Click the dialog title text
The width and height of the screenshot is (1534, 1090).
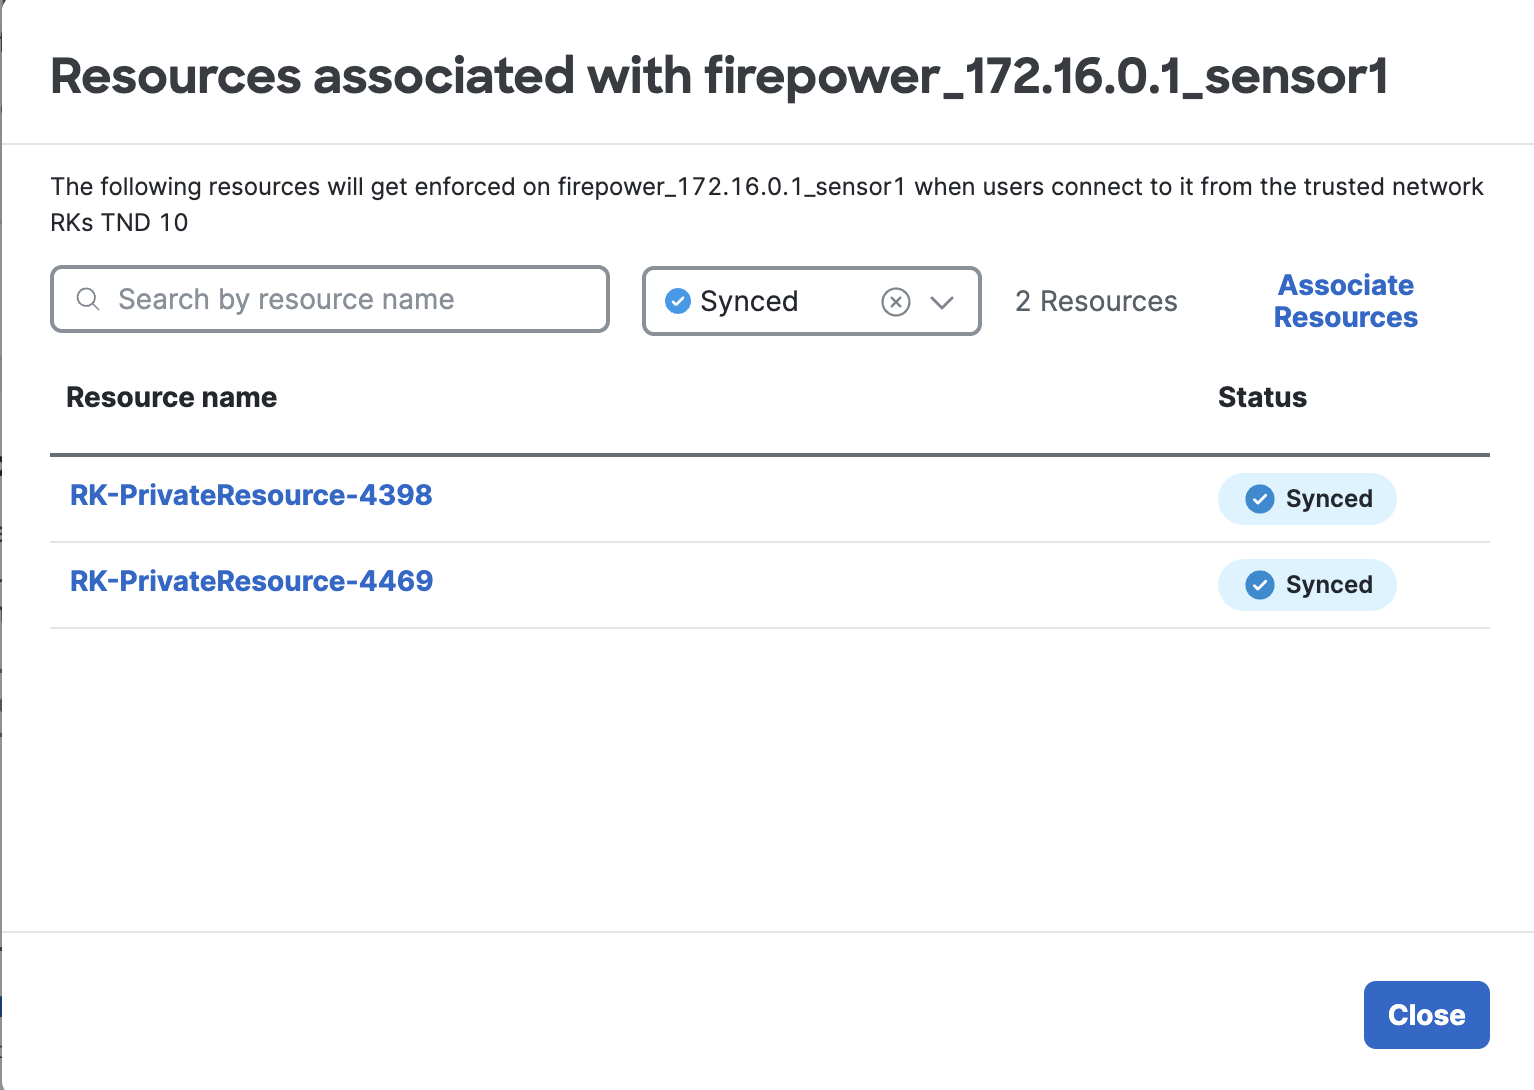(719, 76)
